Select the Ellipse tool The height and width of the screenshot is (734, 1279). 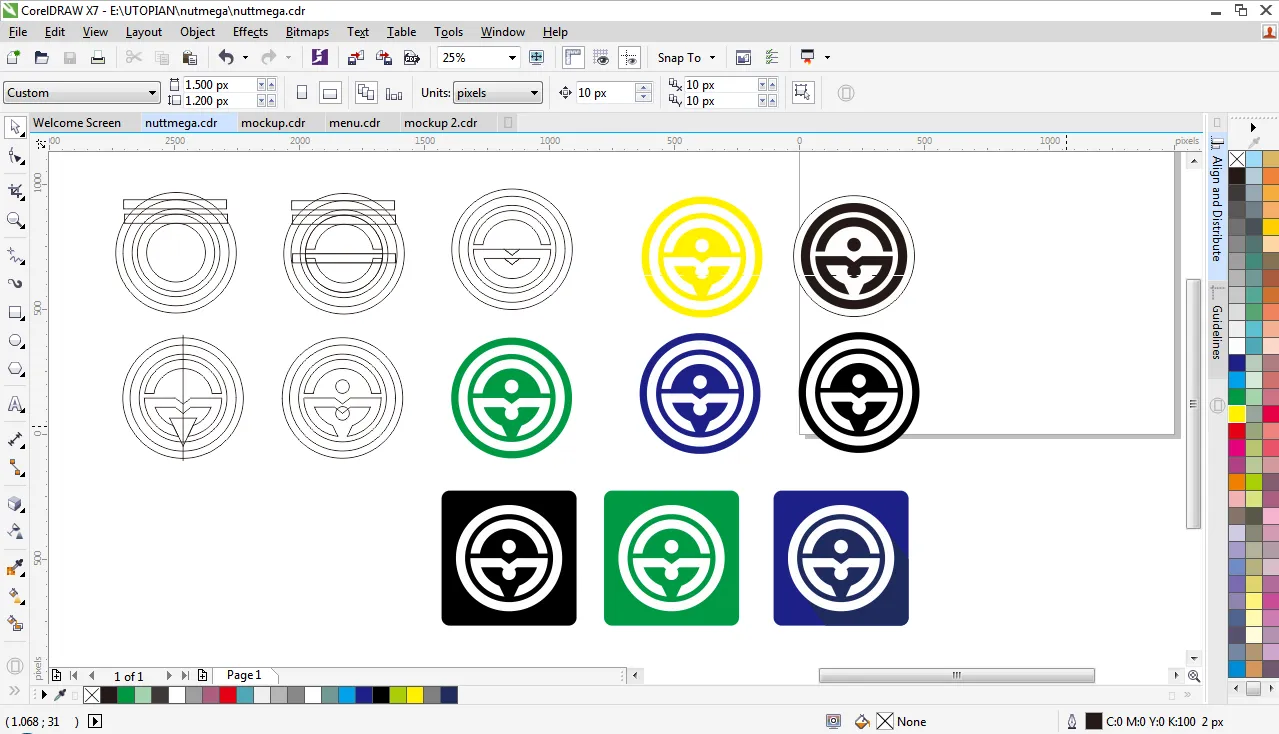(15, 341)
